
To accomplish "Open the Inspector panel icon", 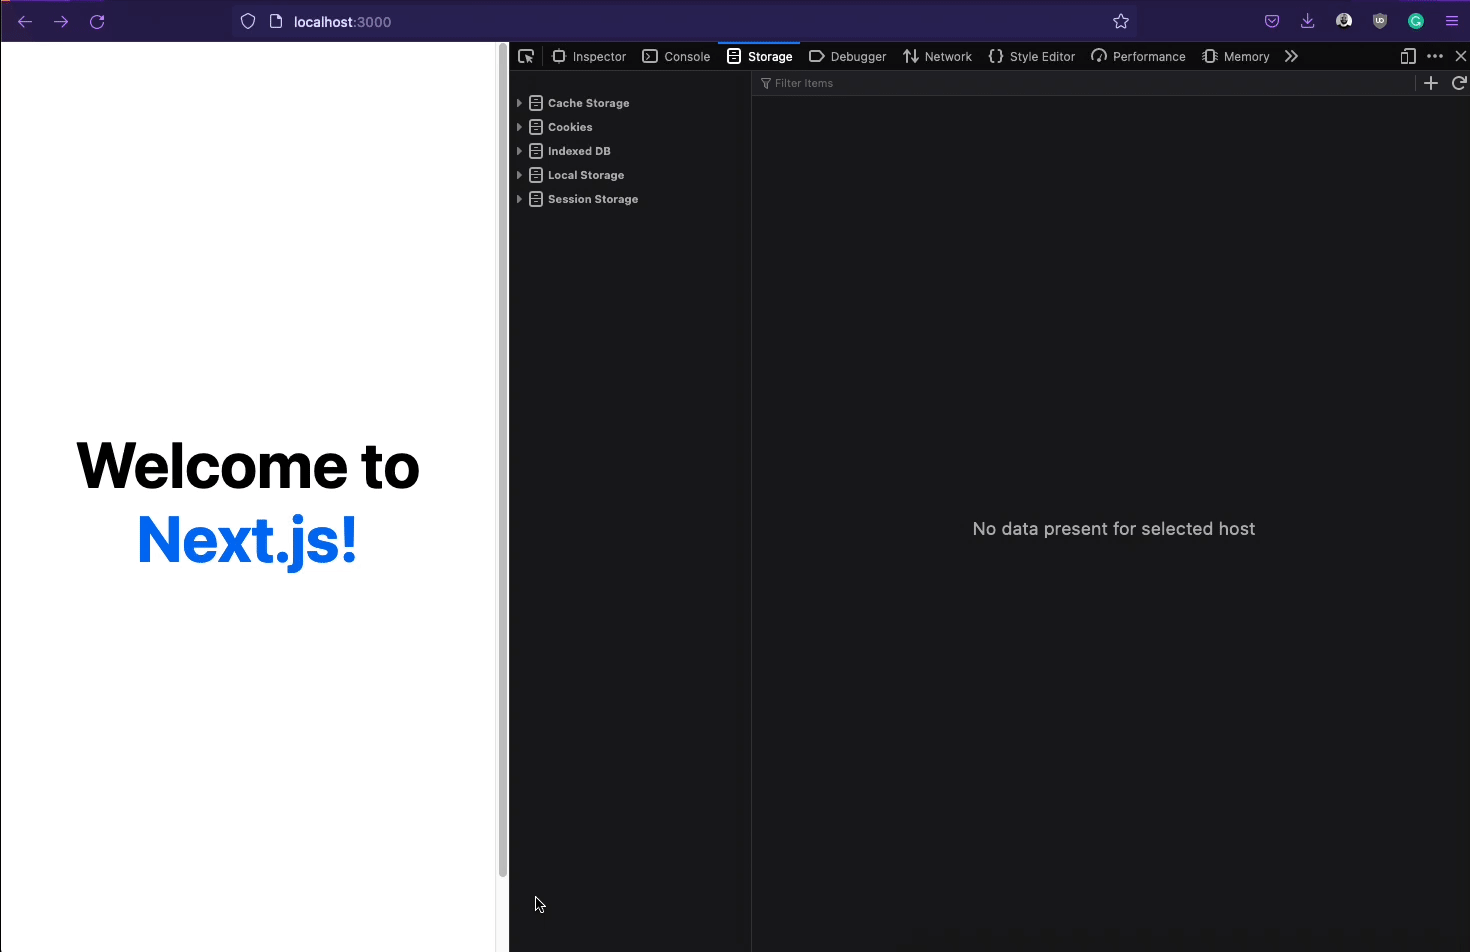I will coord(558,56).
